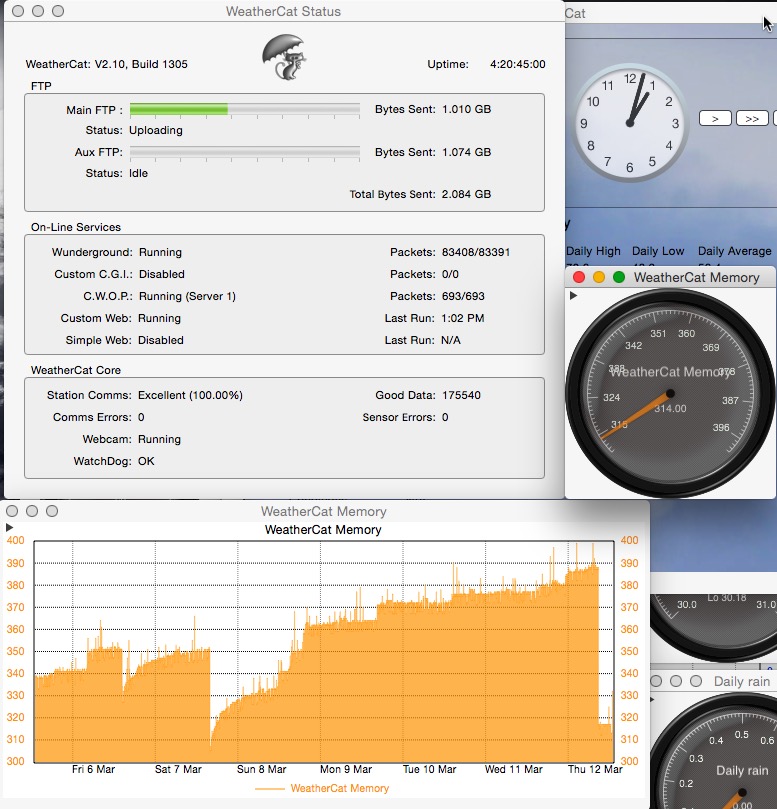Click the Main FTP progress bar
The image size is (777, 809).
point(245,109)
